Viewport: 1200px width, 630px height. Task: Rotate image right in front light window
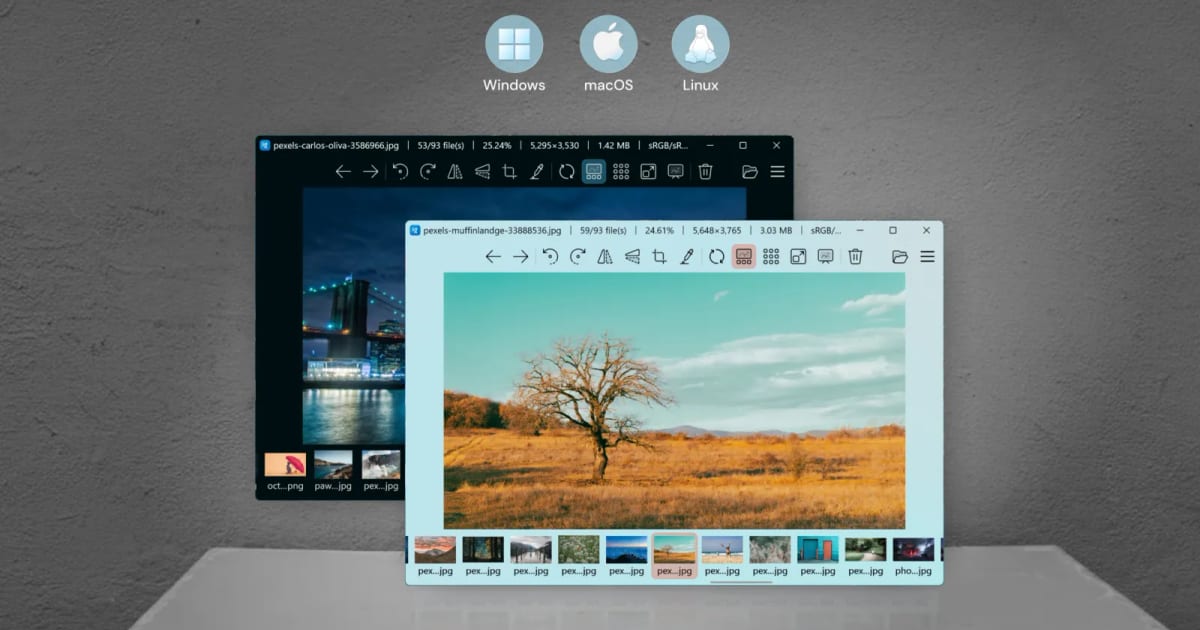tap(578, 257)
